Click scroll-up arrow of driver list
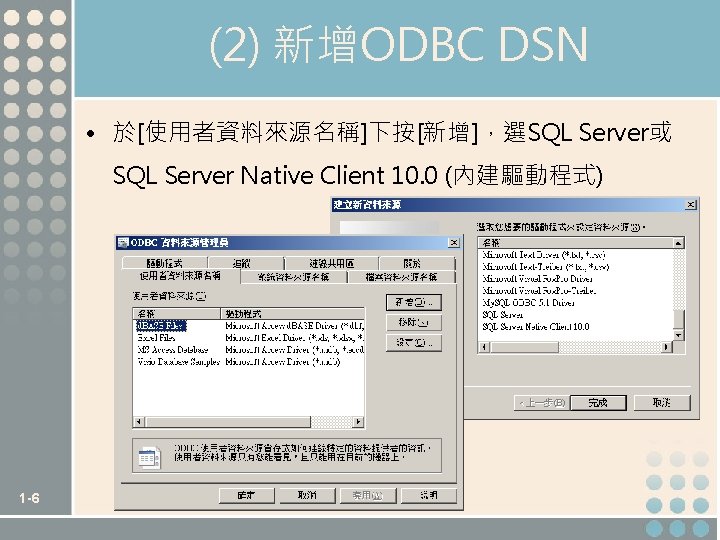 click(x=679, y=243)
